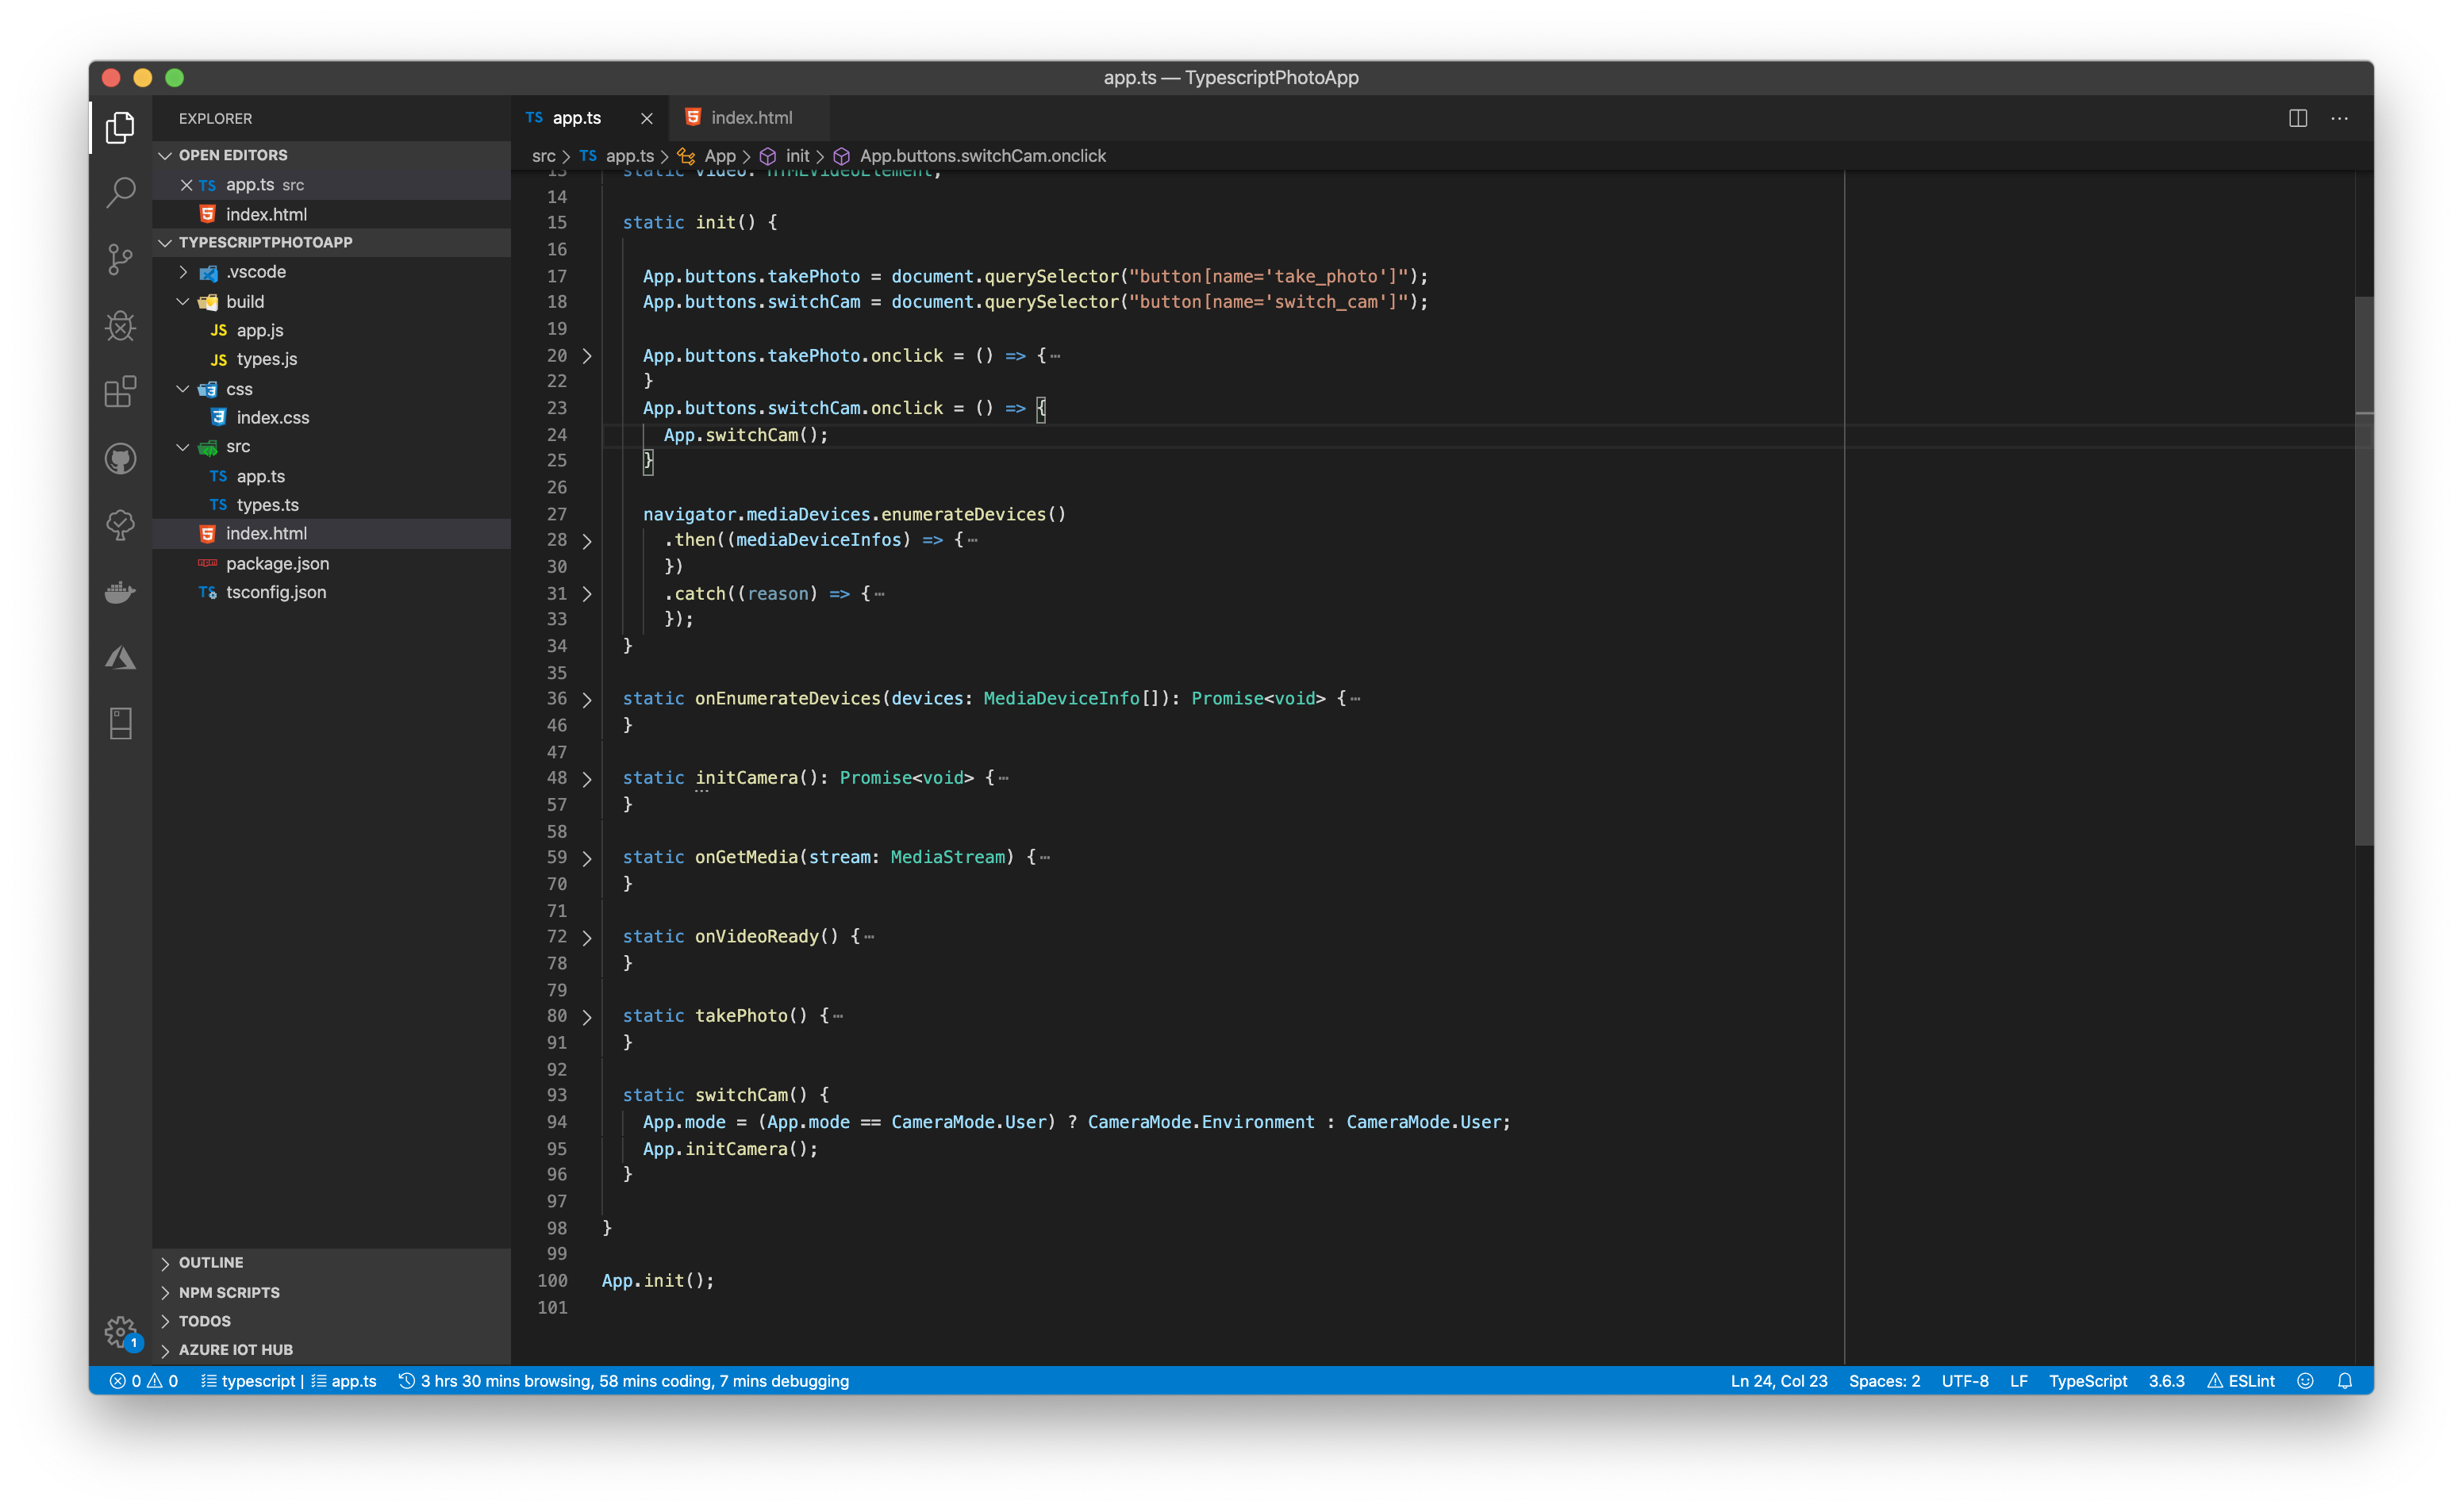The height and width of the screenshot is (1512, 2463).
Task: Click the Ln 24, Col 23 indicator
Action: 1778,1381
